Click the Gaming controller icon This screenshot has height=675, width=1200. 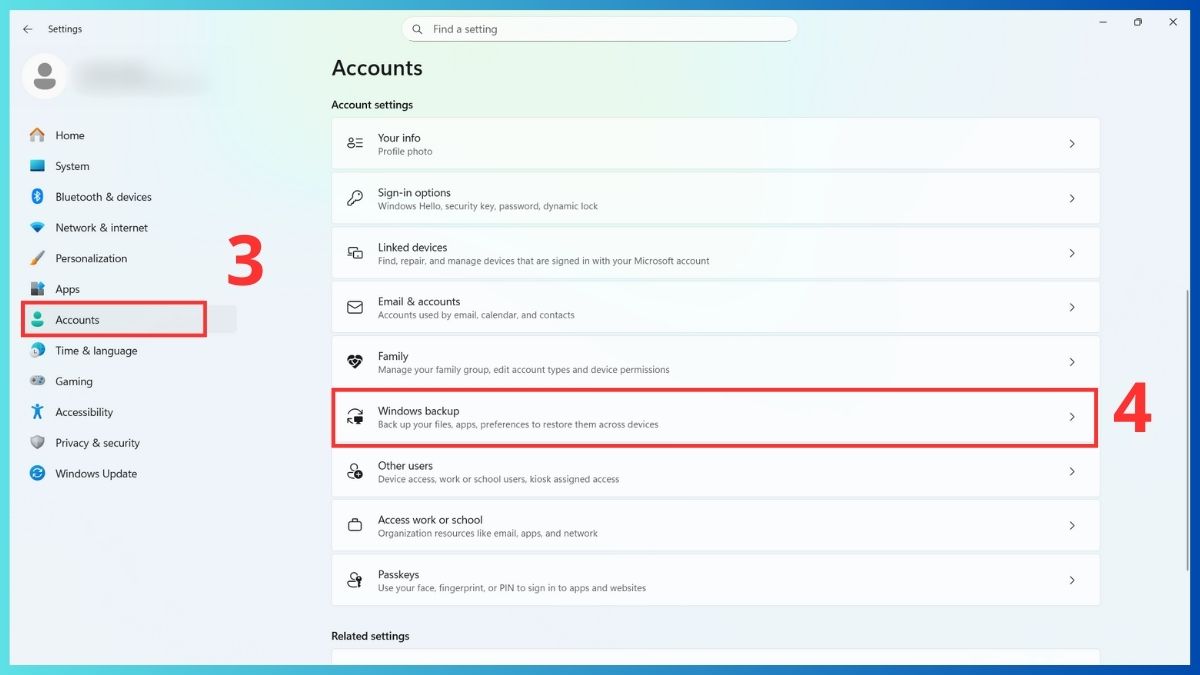click(37, 381)
